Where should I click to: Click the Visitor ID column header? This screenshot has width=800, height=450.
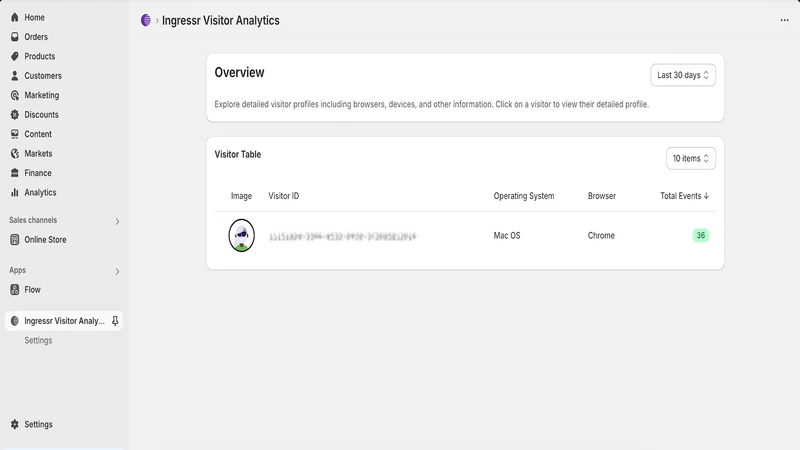pos(284,196)
